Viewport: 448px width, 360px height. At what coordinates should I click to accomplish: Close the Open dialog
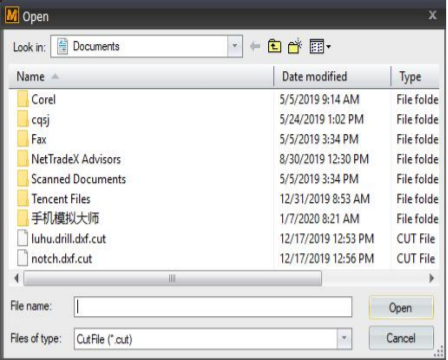coord(432,15)
